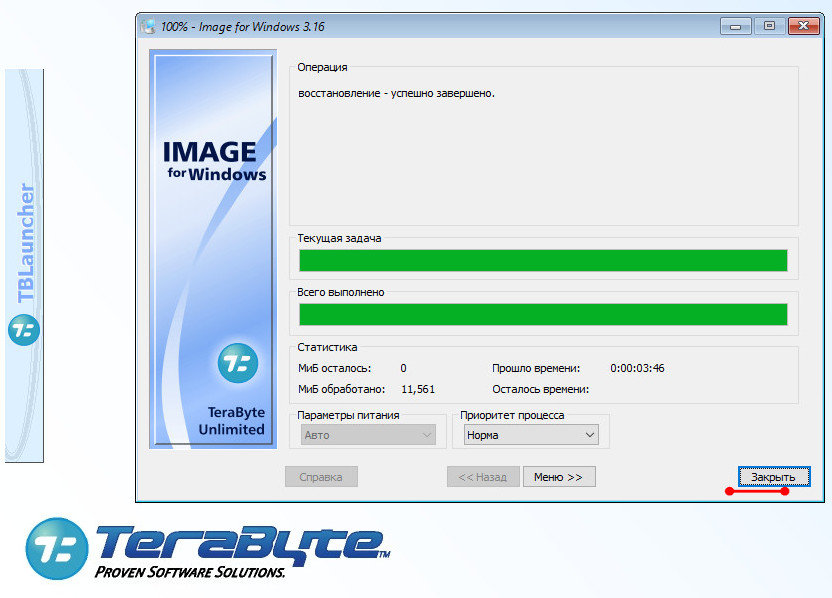This screenshot has height=598, width=832.
Task: Click the МиБ обработано value 11,561
Action: [418, 389]
